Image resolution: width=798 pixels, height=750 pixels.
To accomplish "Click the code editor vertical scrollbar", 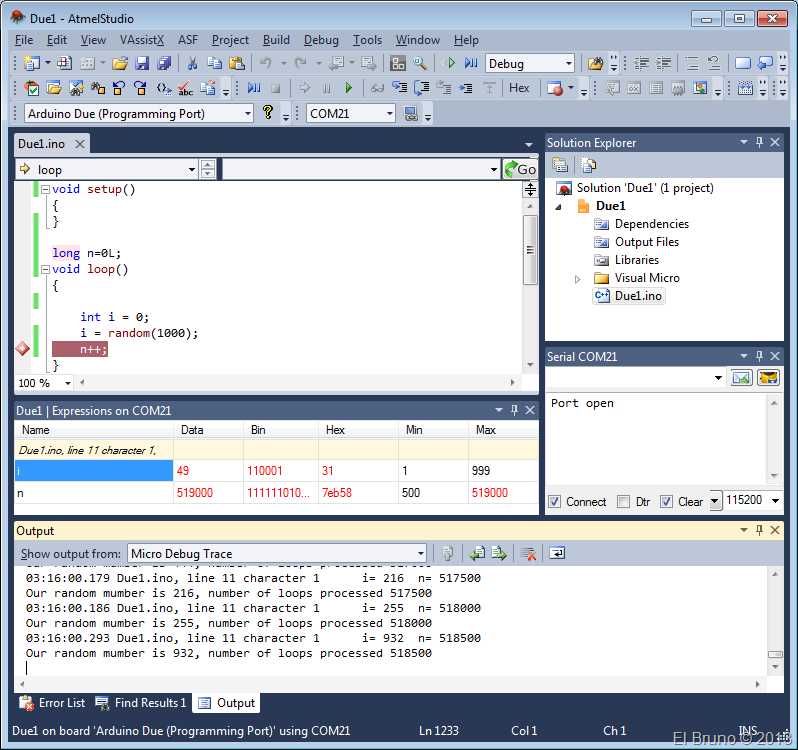I will coord(530,250).
